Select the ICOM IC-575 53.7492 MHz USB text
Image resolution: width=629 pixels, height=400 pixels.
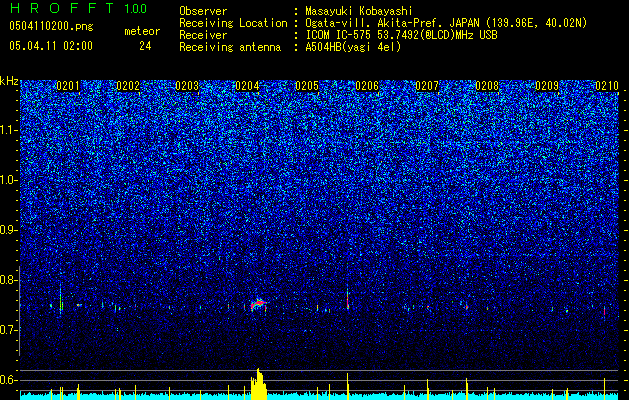point(401,35)
